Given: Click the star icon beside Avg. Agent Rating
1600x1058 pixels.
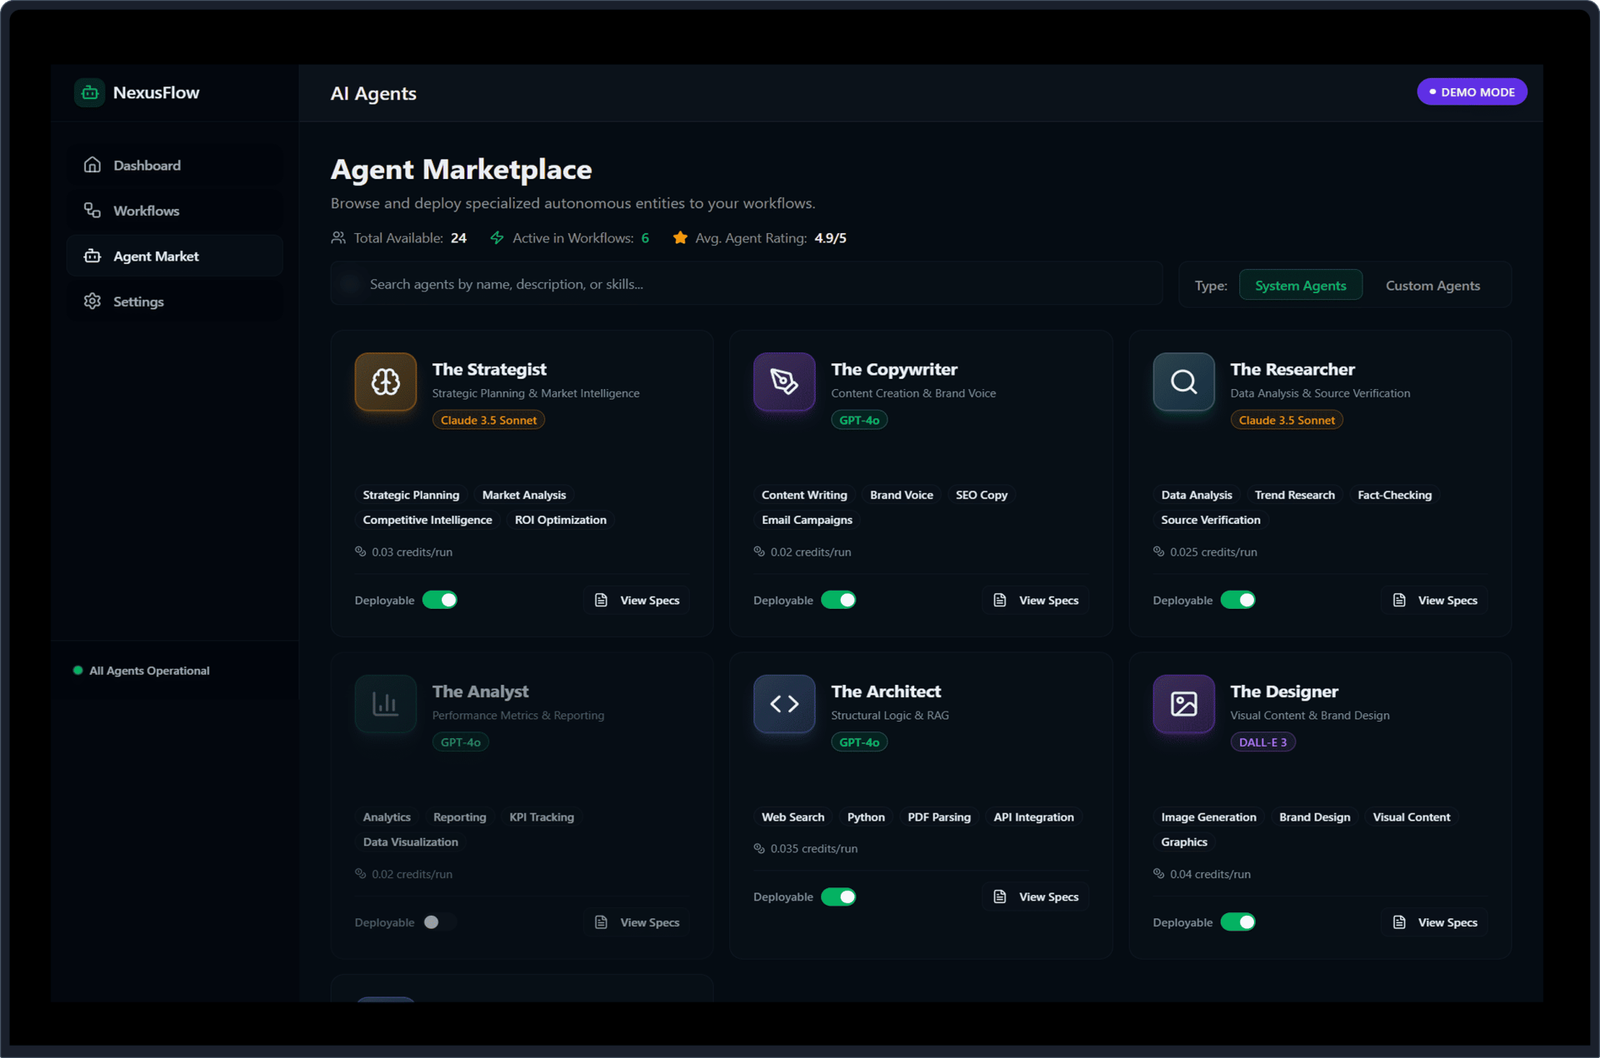Looking at the screenshot, I should click(680, 238).
